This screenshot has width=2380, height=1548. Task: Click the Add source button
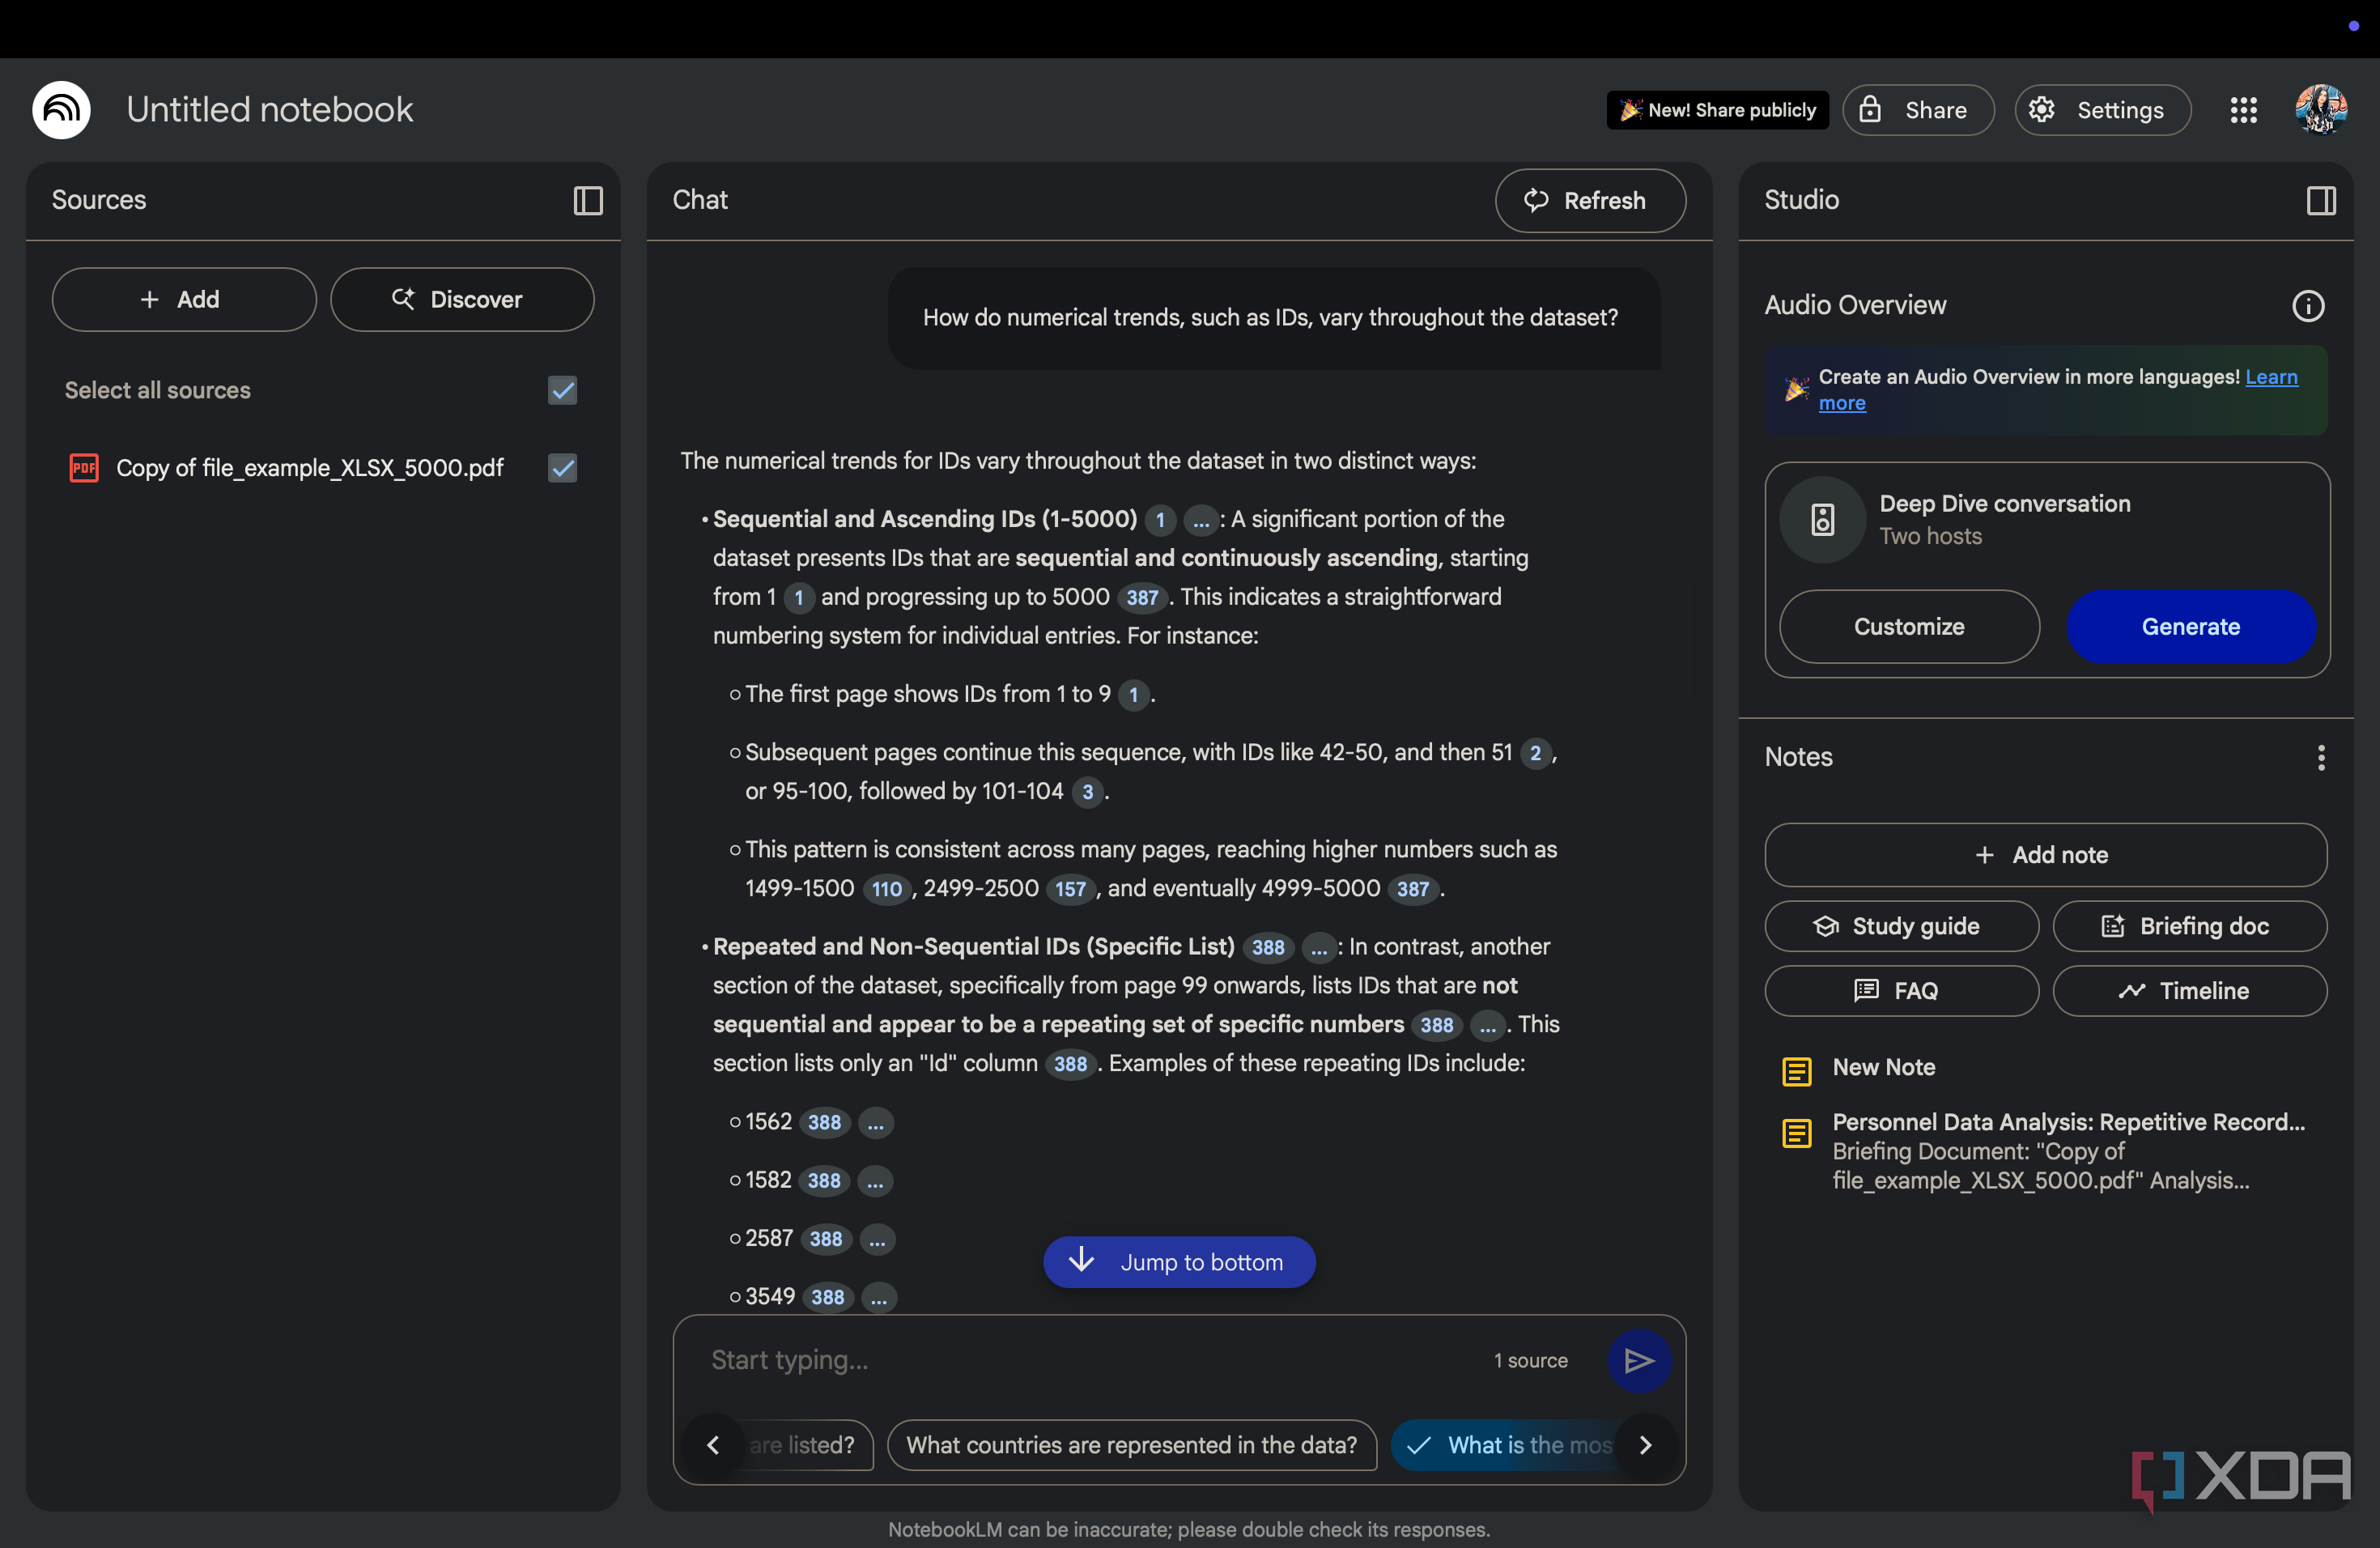click(184, 300)
